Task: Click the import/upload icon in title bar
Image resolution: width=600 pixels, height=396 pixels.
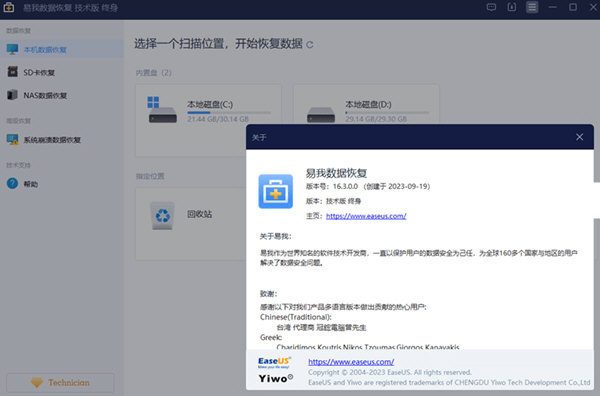Action: (x=512, y=7)
